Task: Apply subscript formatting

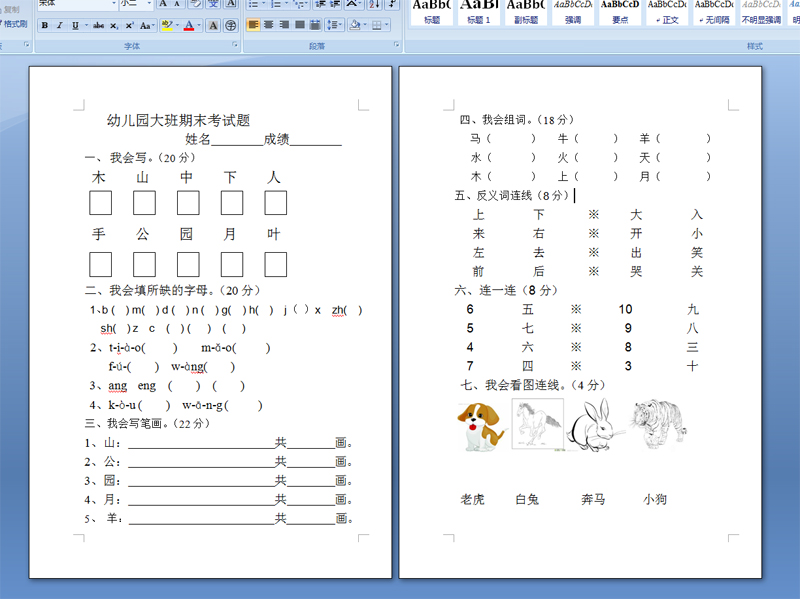Action: click(114, 25)
